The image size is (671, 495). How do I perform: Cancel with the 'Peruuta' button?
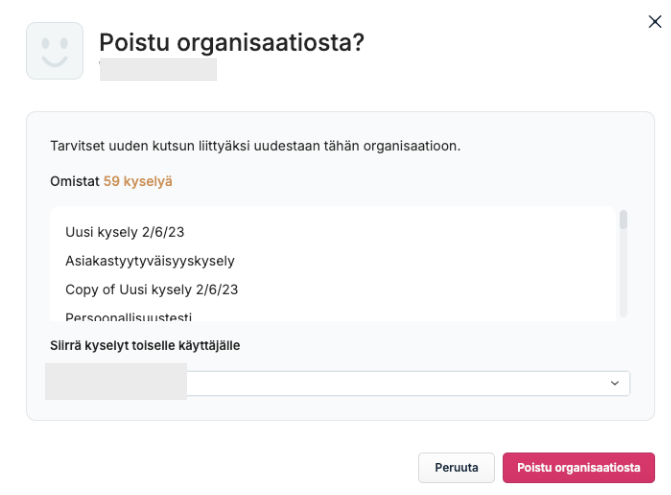(x=456, y=468)
